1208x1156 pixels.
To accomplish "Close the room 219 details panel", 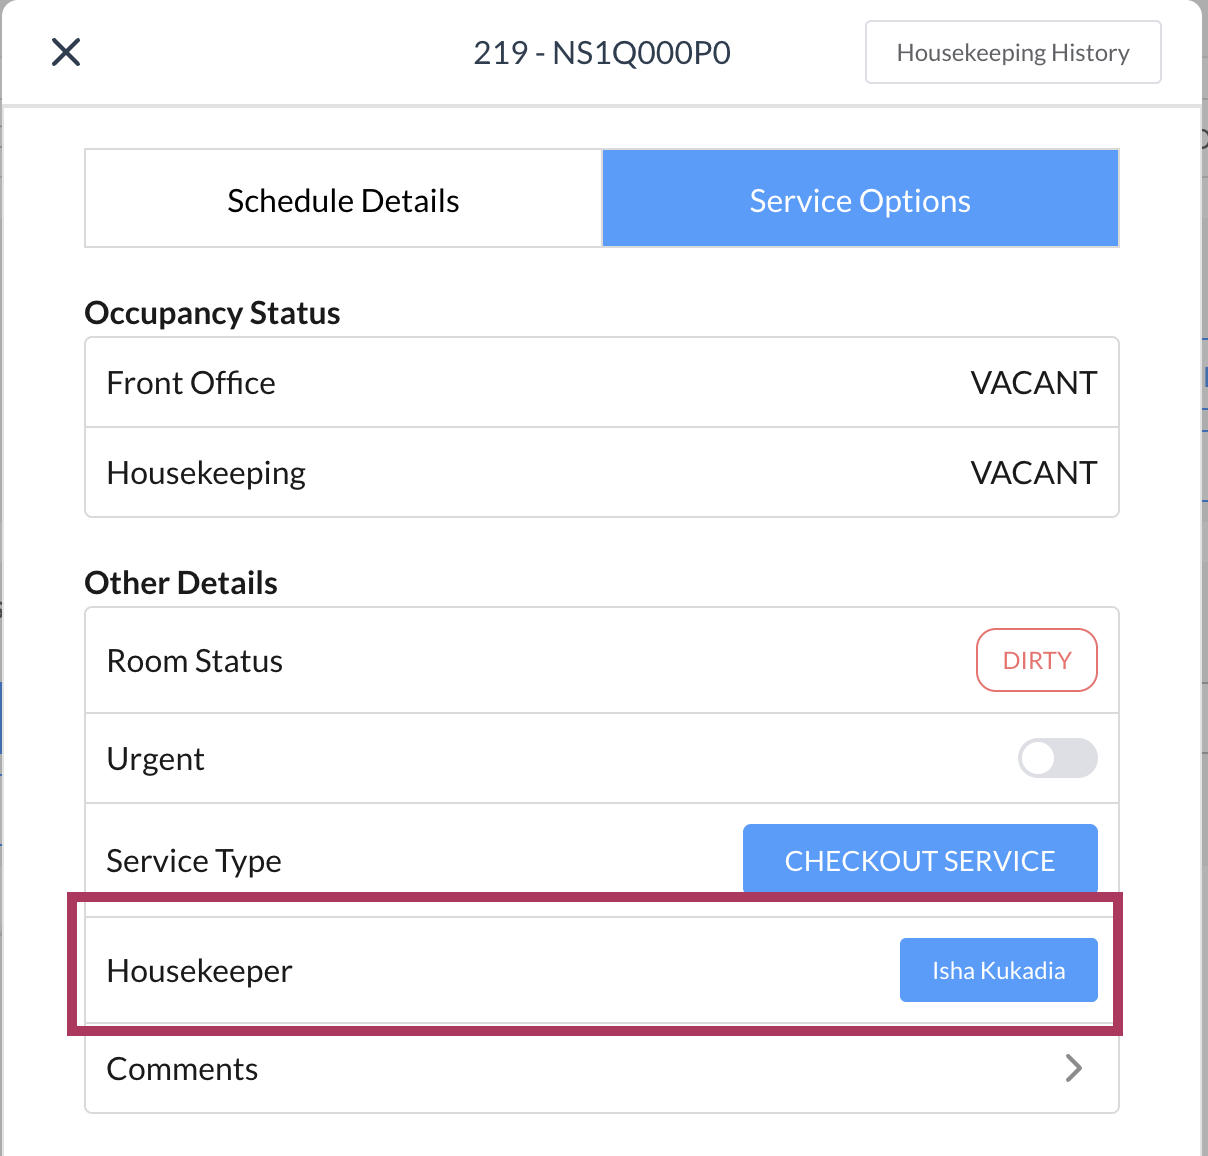I will (x=66, y=52).
